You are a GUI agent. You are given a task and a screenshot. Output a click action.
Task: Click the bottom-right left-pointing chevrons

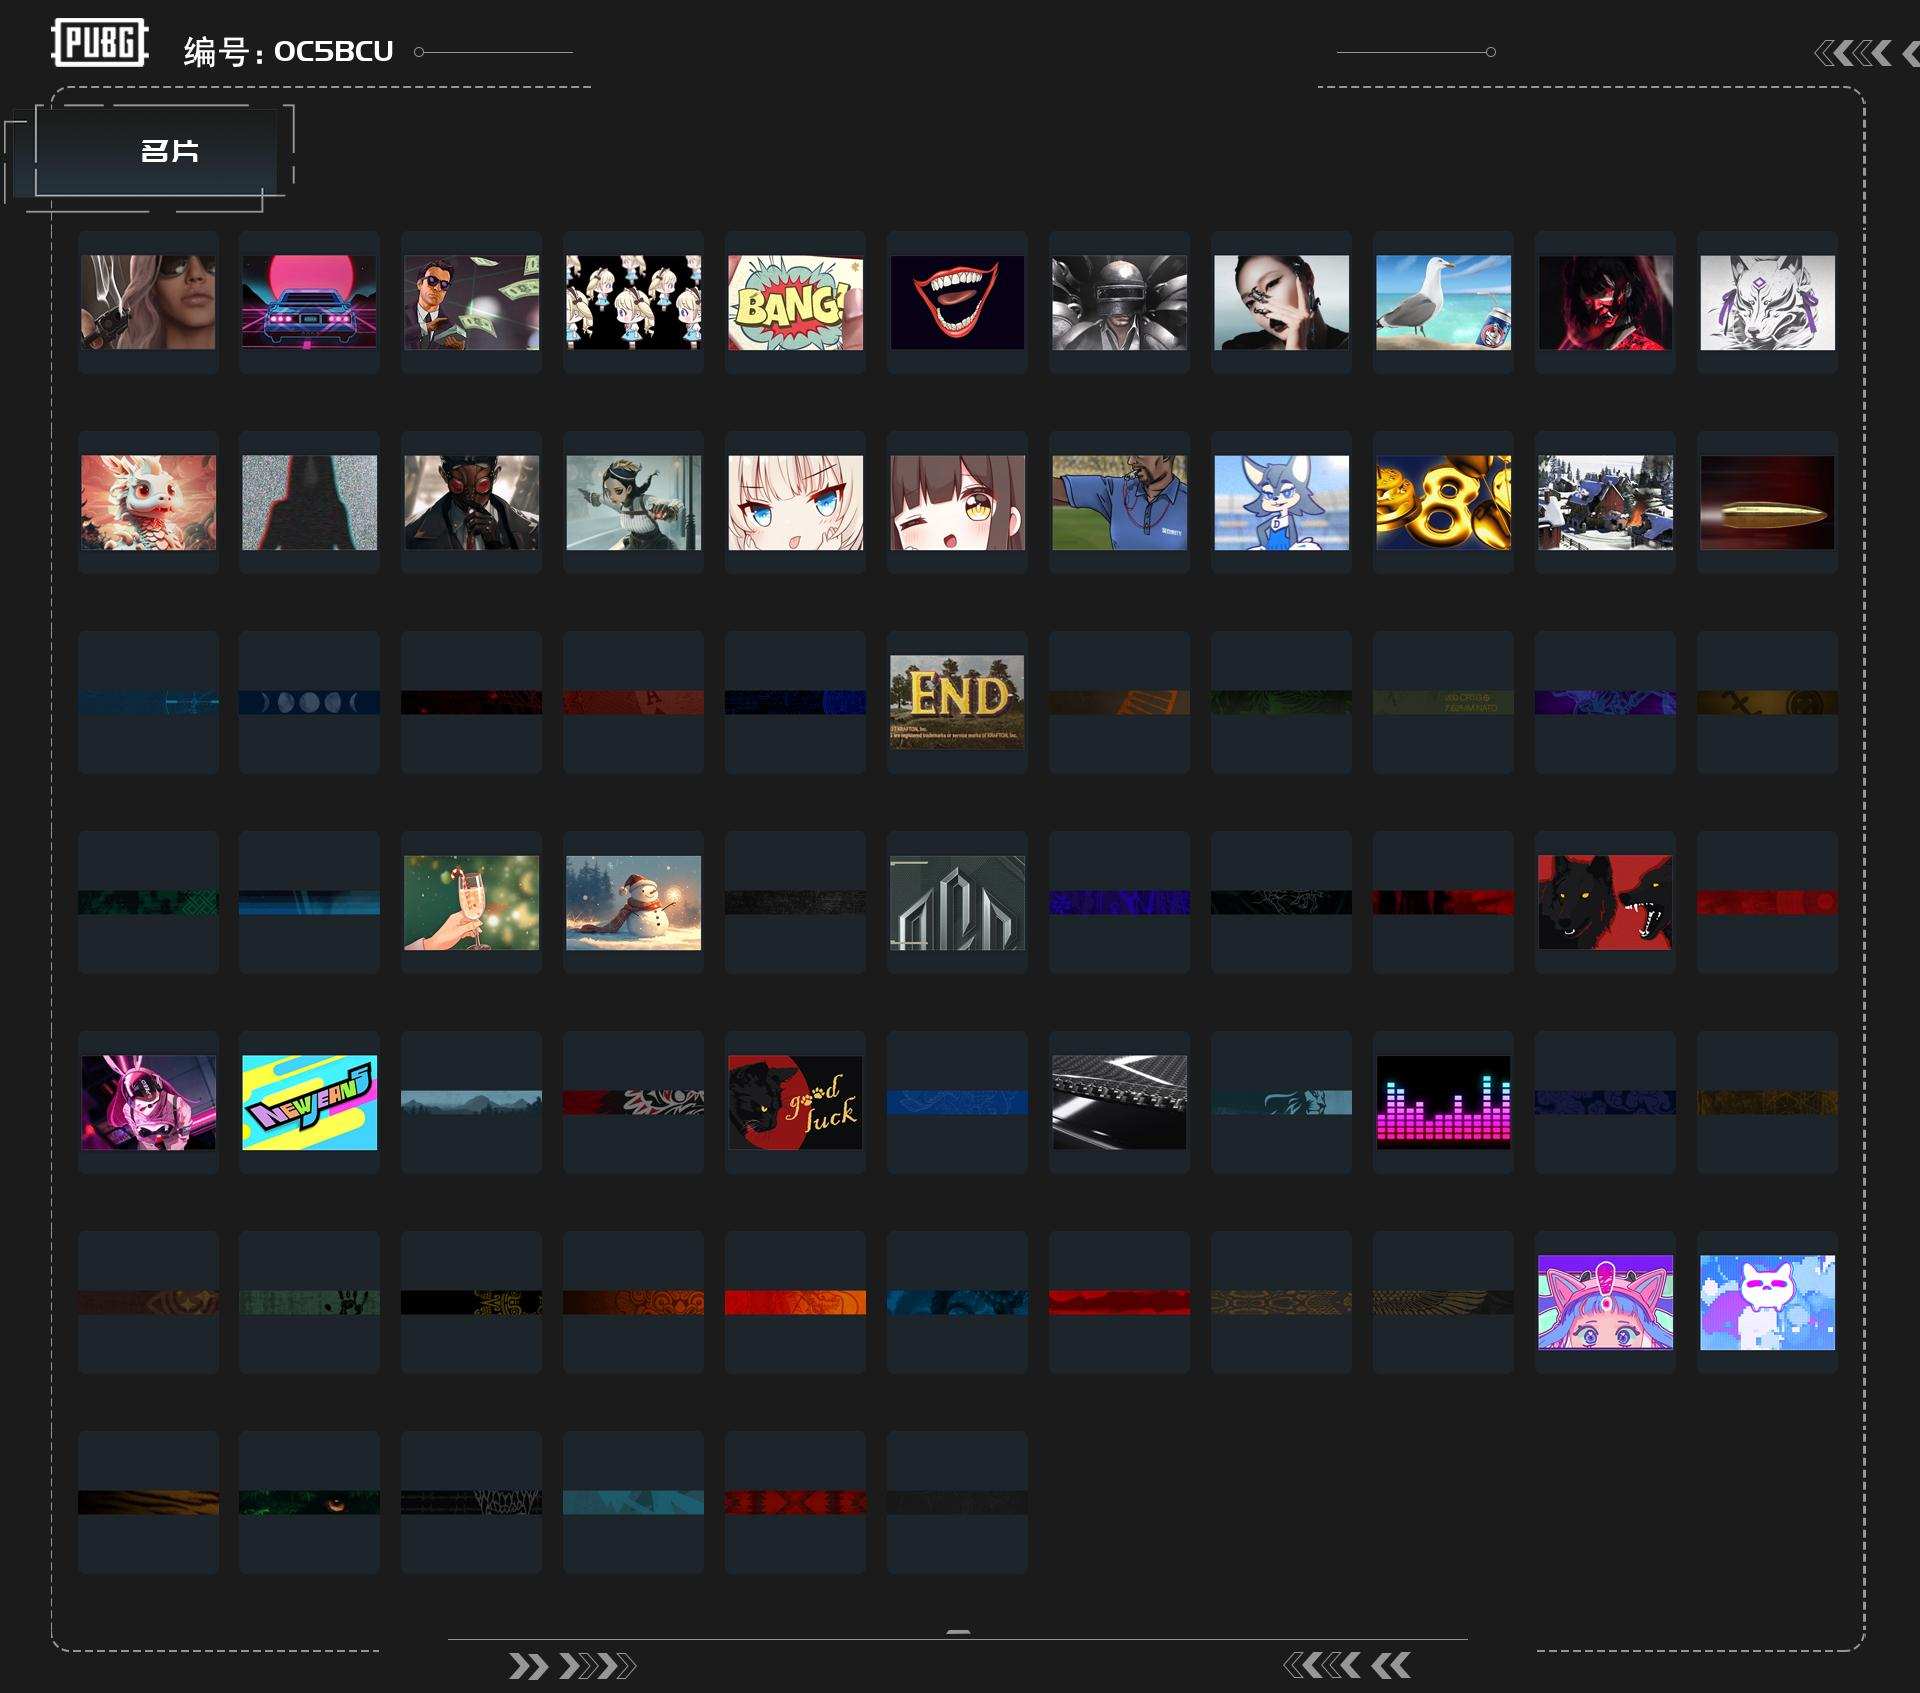pos(1347,1665)
